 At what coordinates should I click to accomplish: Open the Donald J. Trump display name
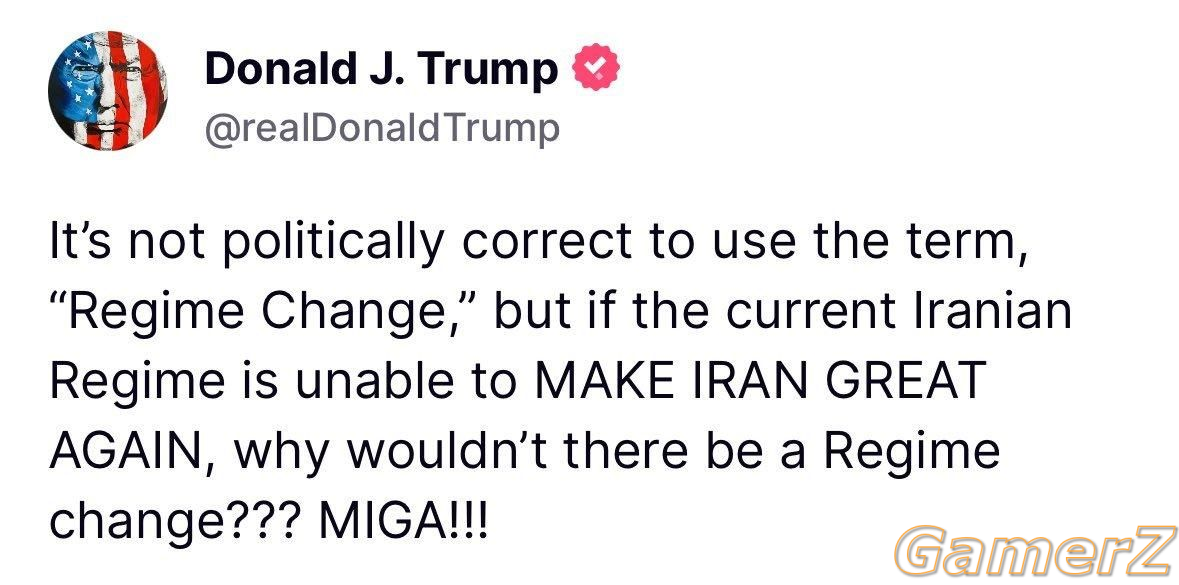click(381, 70)
